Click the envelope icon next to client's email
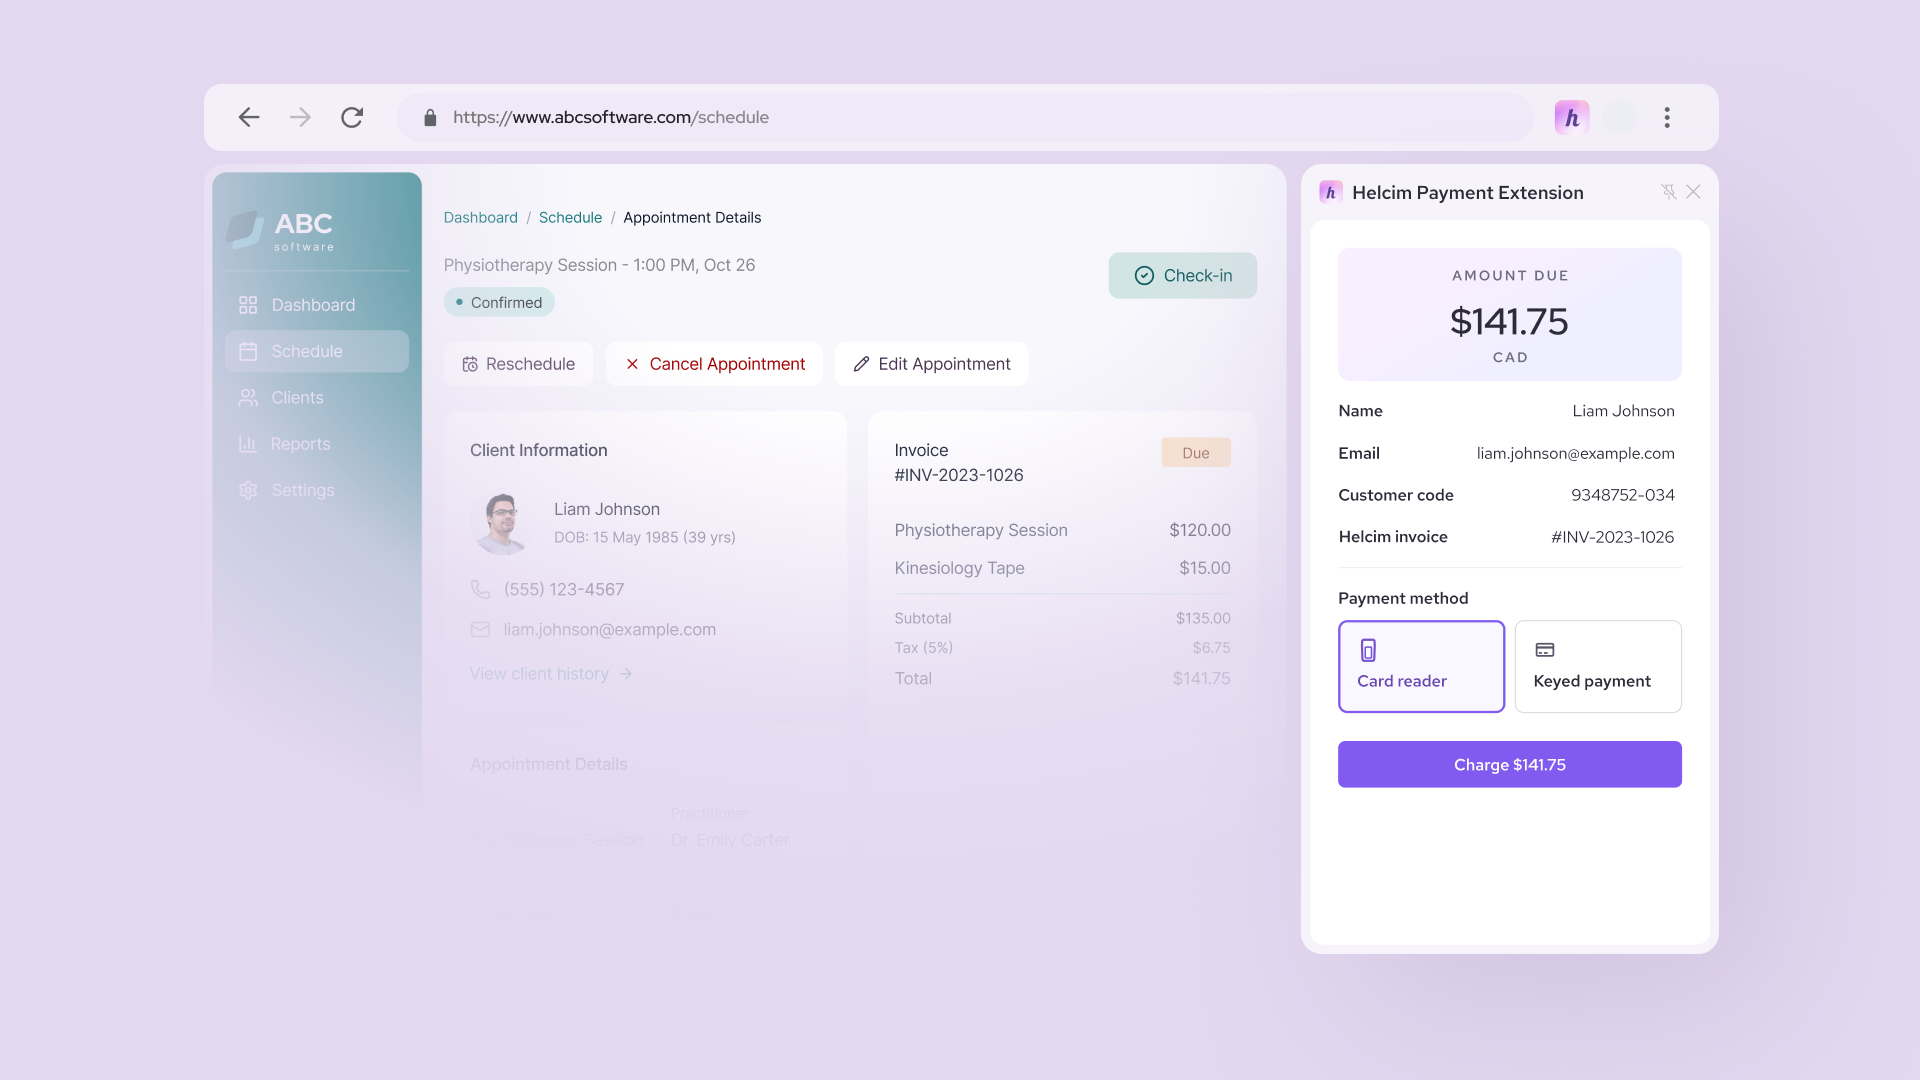The height and width of the screenshot is (1080, 1920). click(x=481, y=629)
